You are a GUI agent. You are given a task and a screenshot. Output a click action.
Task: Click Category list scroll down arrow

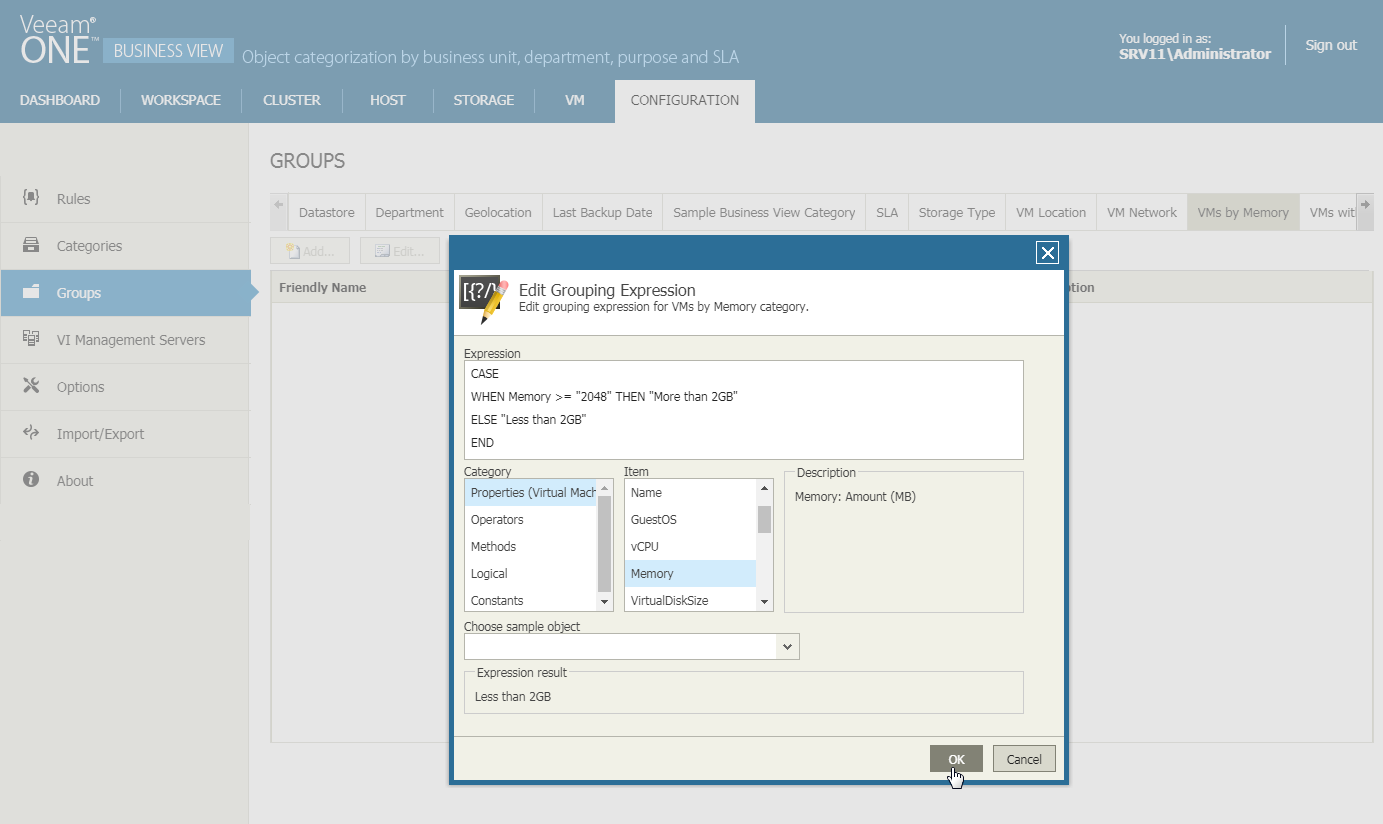click(604, 602)
